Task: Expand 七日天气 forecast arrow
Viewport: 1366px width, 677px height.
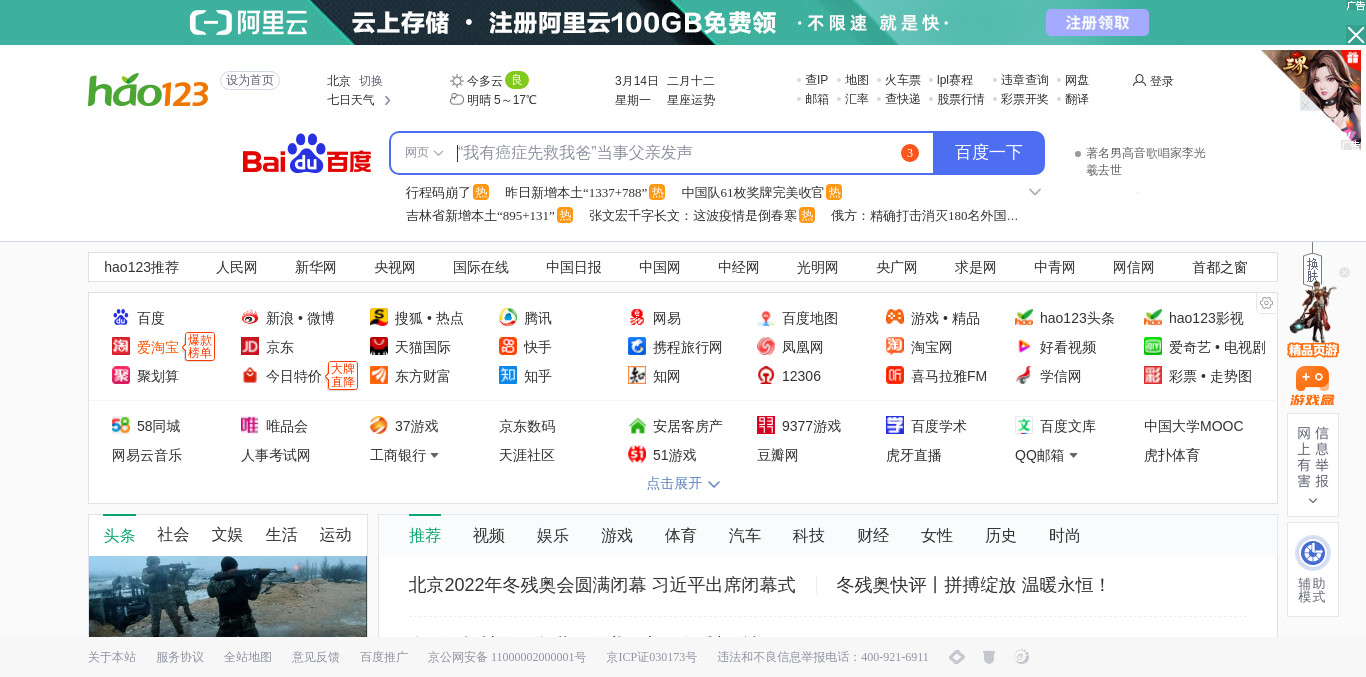Action: (x=388, y=100)
